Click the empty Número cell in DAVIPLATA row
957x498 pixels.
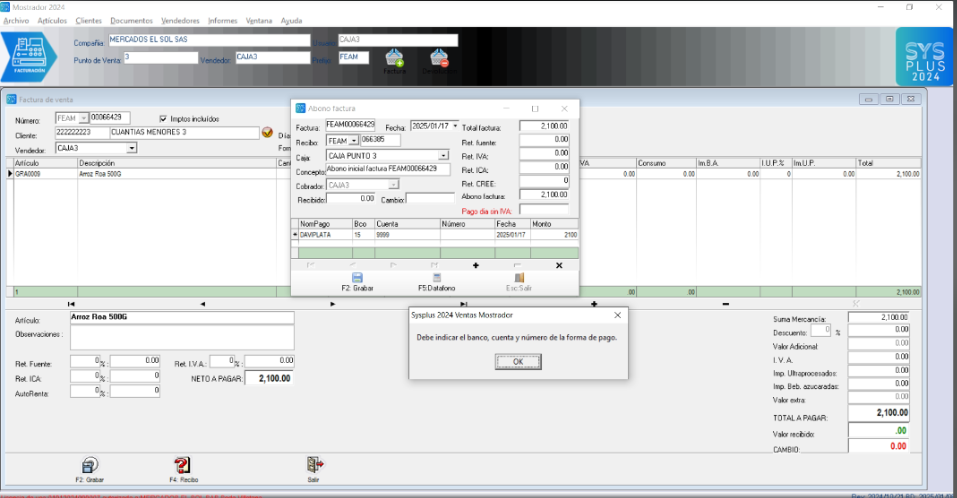tap(467, 234)
